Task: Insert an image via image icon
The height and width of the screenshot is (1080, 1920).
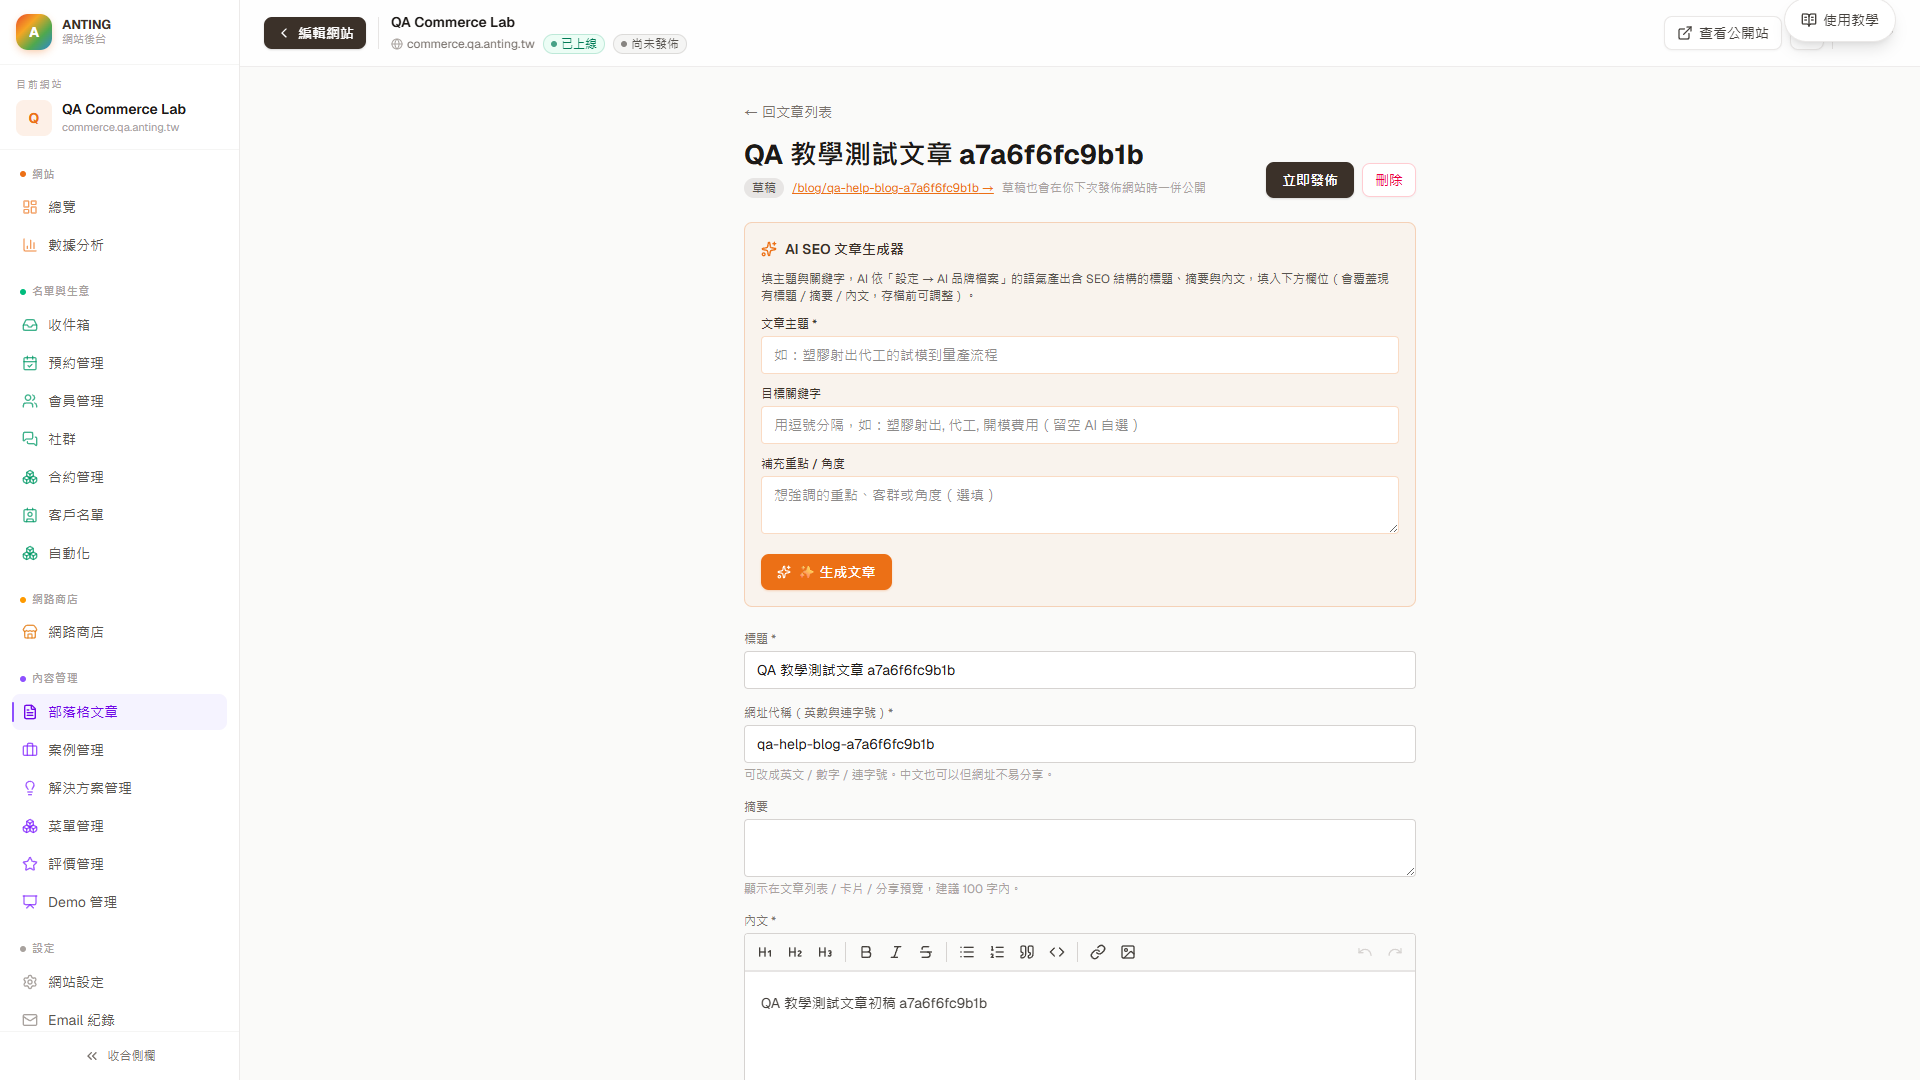Action: pyautogui.click(x=1128, y=952)
